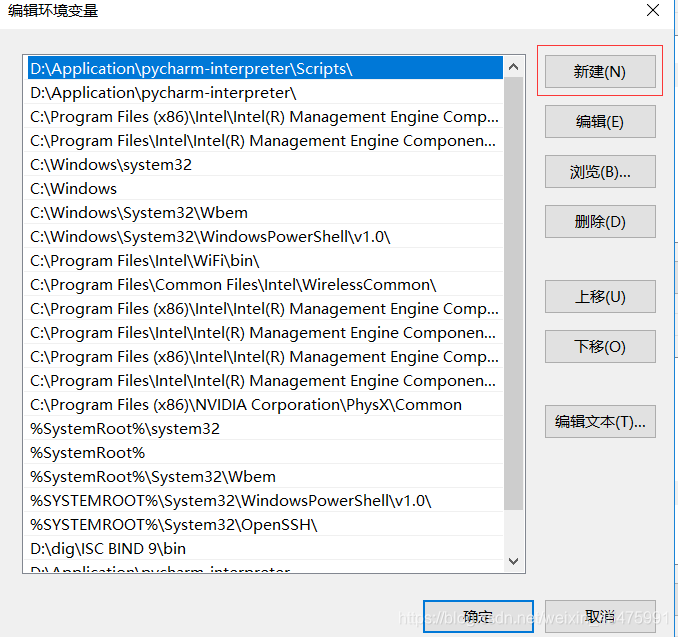
Task: Open the 浏览(B)... folder browser
Action: tap(600, 172)
